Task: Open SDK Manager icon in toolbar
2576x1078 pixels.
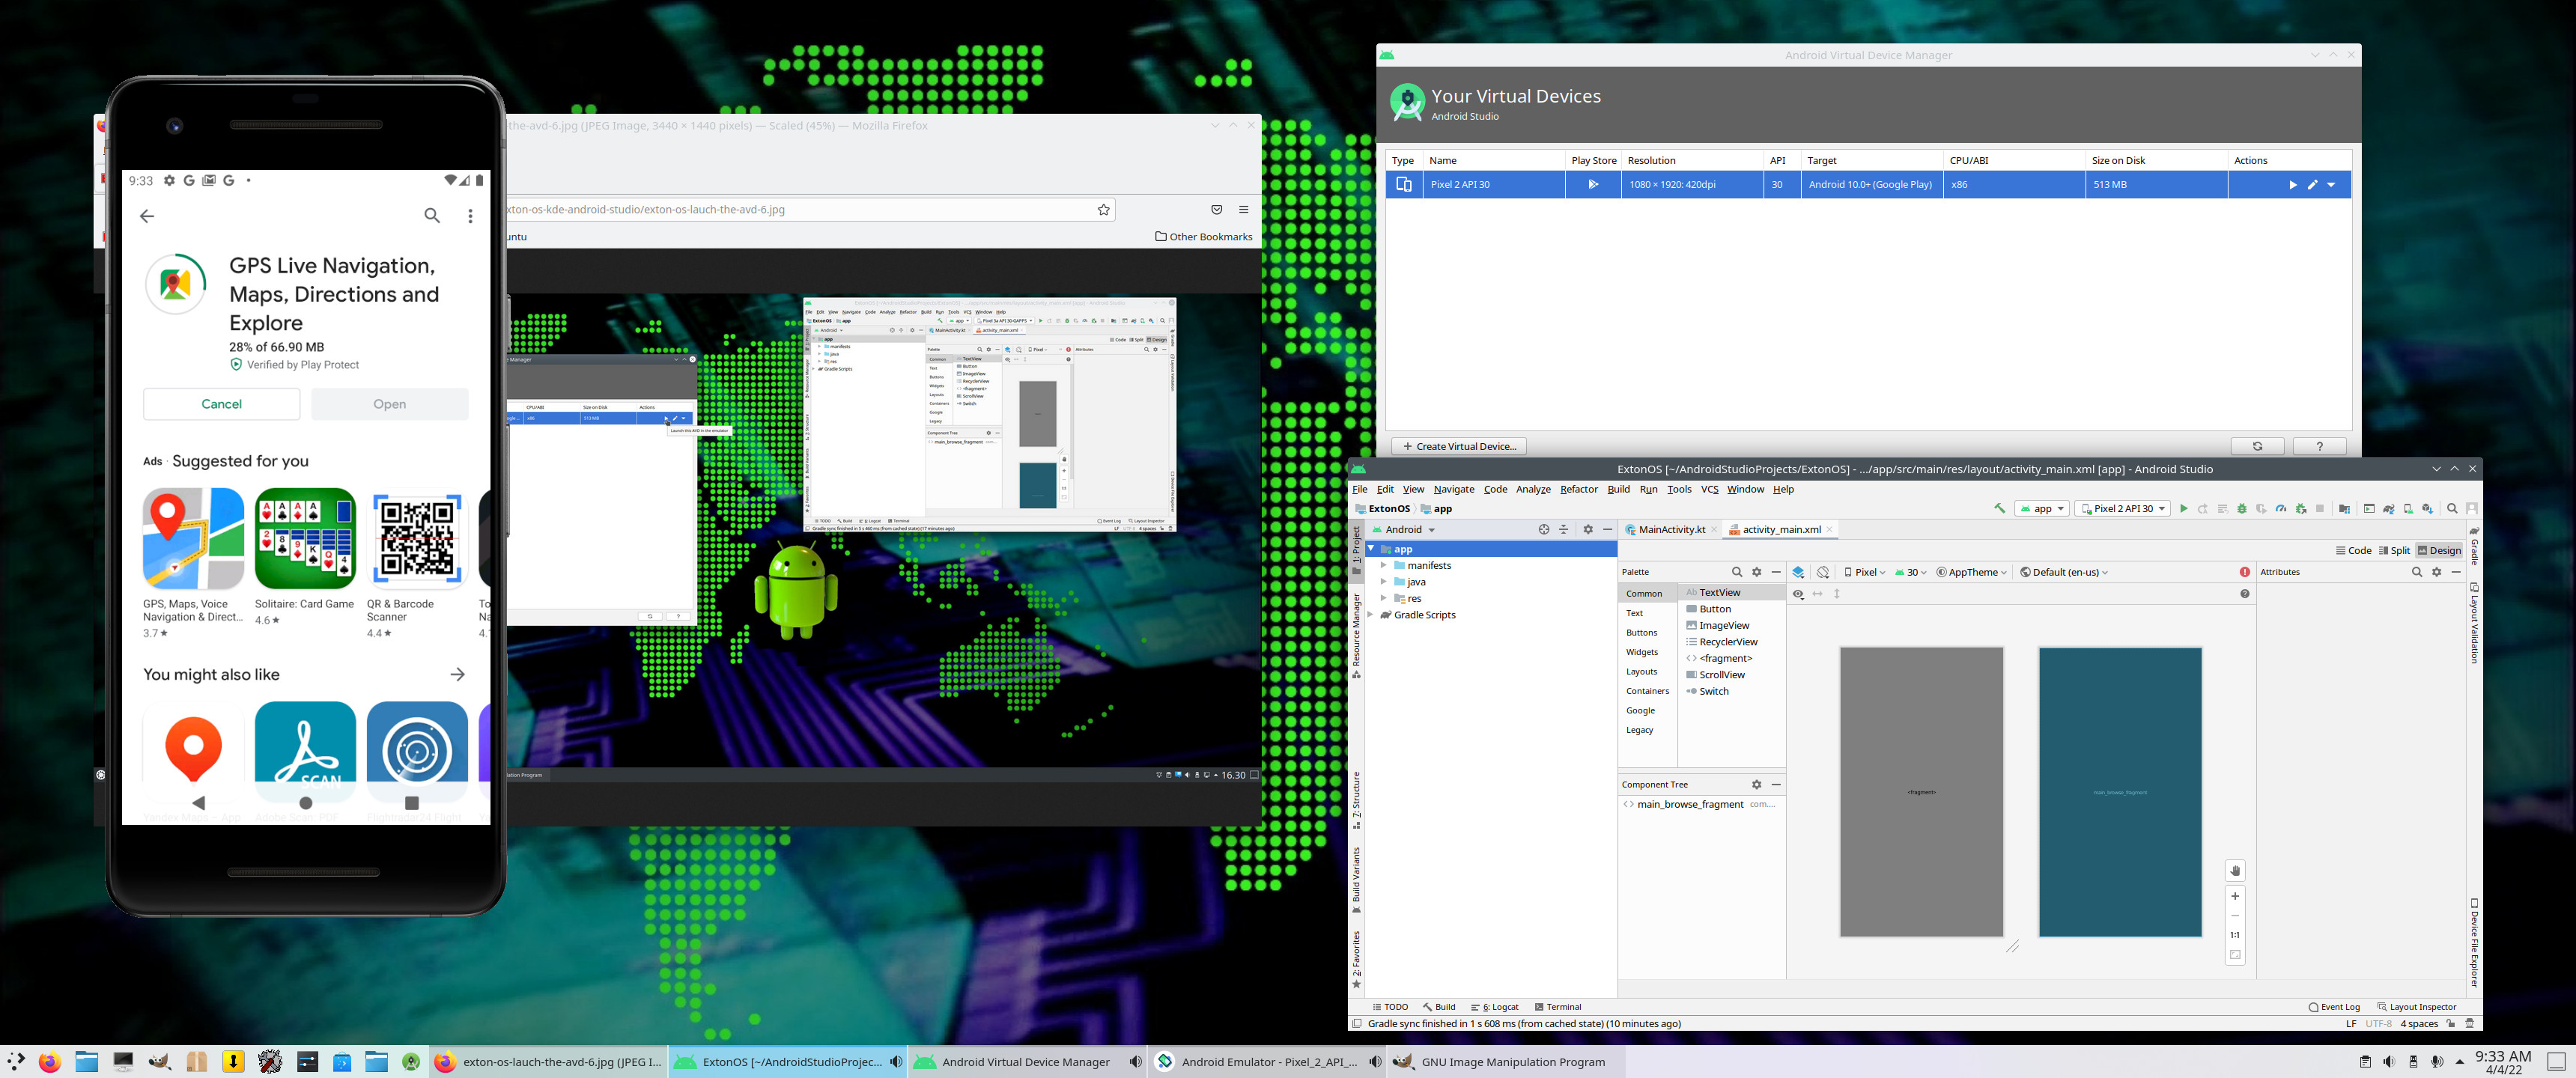Action: [x=2428, y=509]
